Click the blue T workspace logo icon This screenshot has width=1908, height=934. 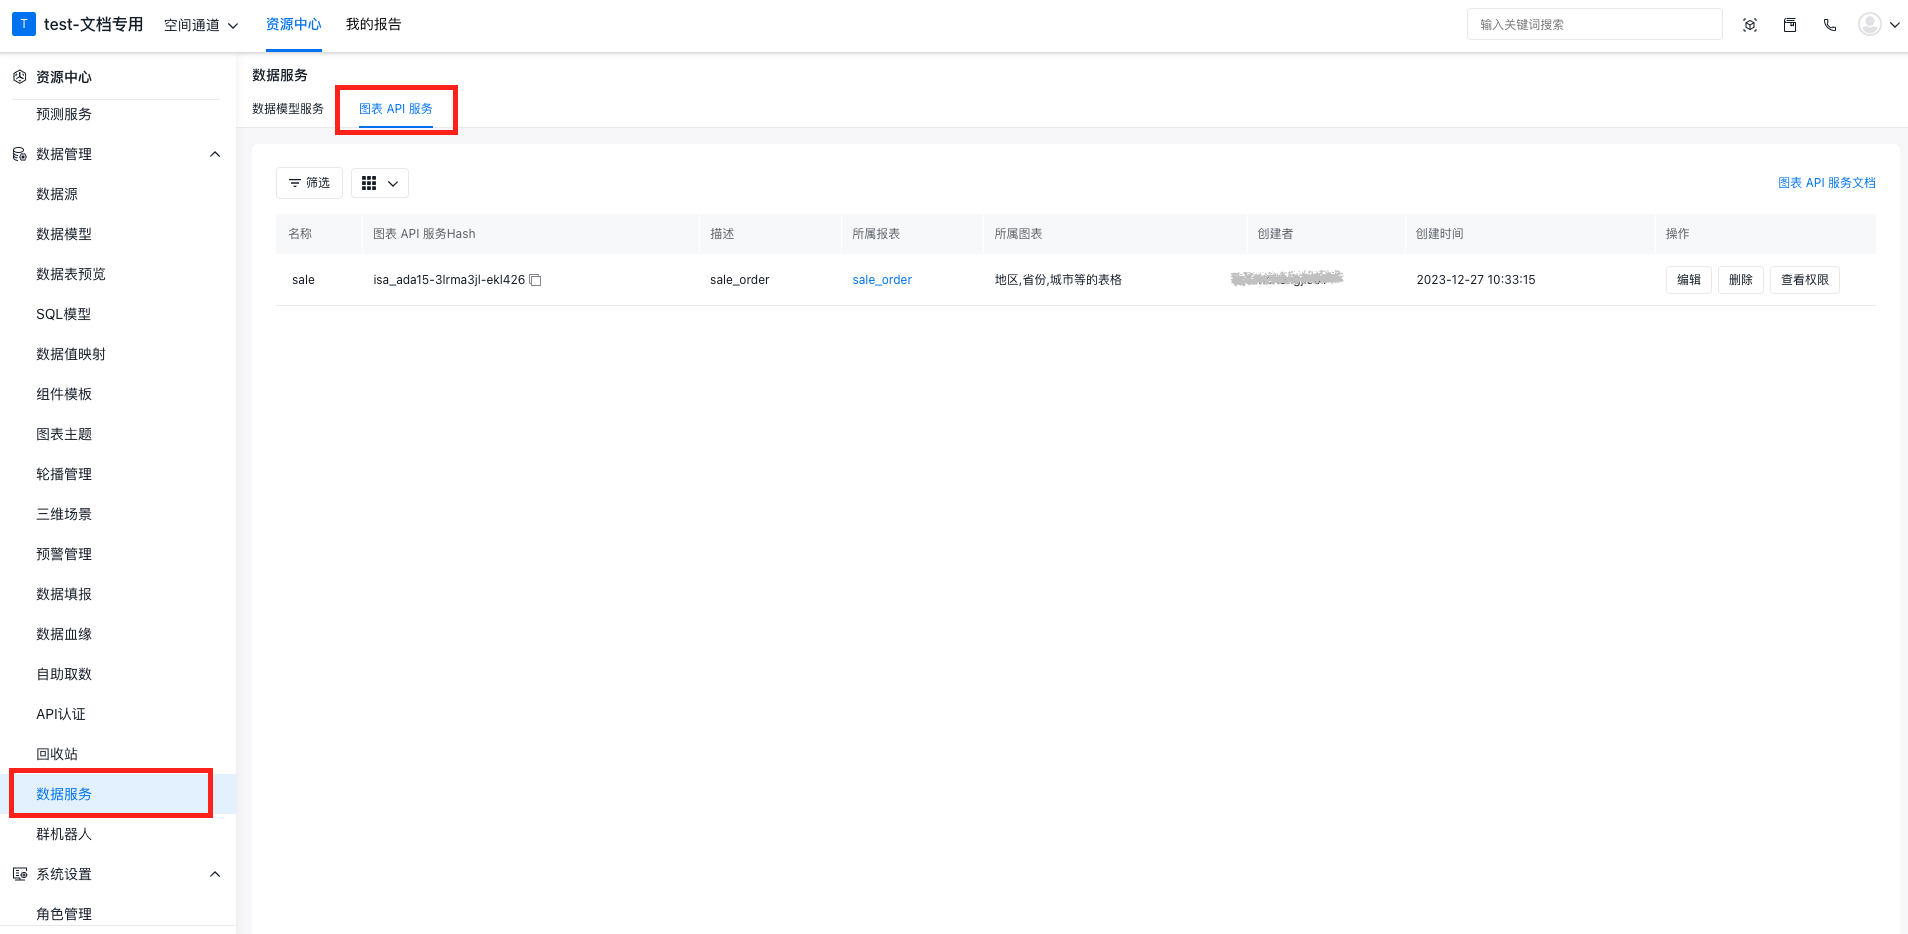[x=24, y=24]
